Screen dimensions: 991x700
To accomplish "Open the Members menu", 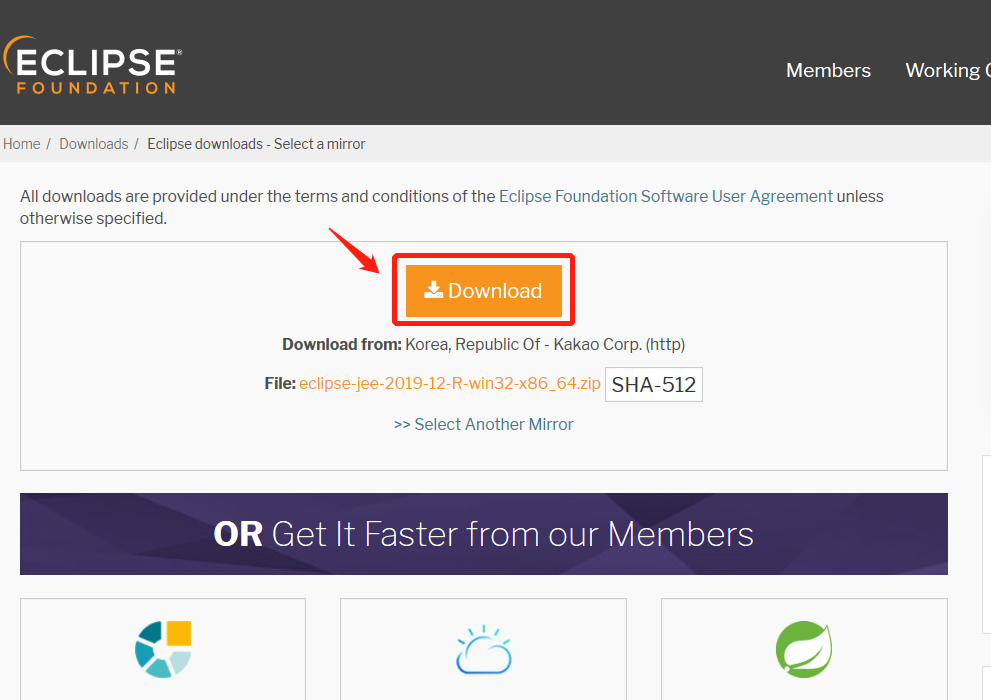I will pos(828,70).
